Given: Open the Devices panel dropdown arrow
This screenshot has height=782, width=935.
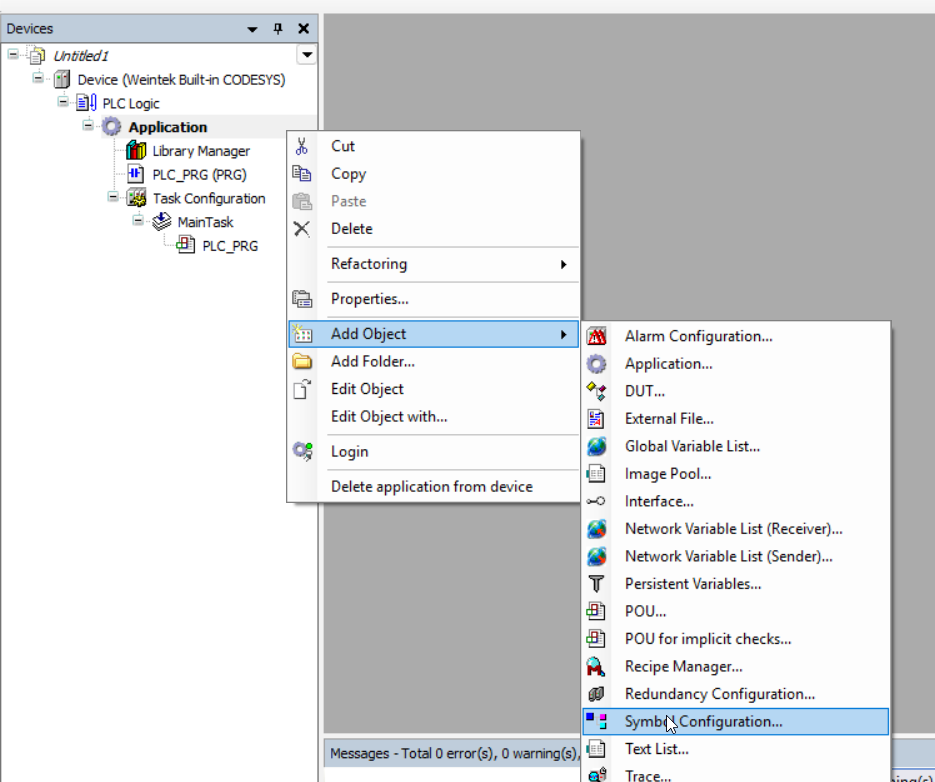Looking at the screenshot, I should click(x=253, y=29).
